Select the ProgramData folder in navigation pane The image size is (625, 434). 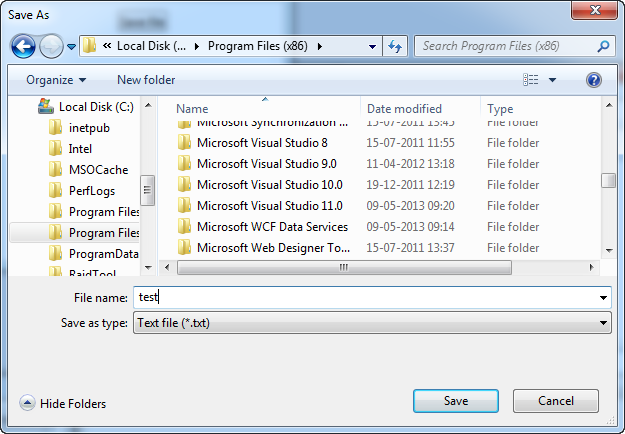click(x=103, y=254)
